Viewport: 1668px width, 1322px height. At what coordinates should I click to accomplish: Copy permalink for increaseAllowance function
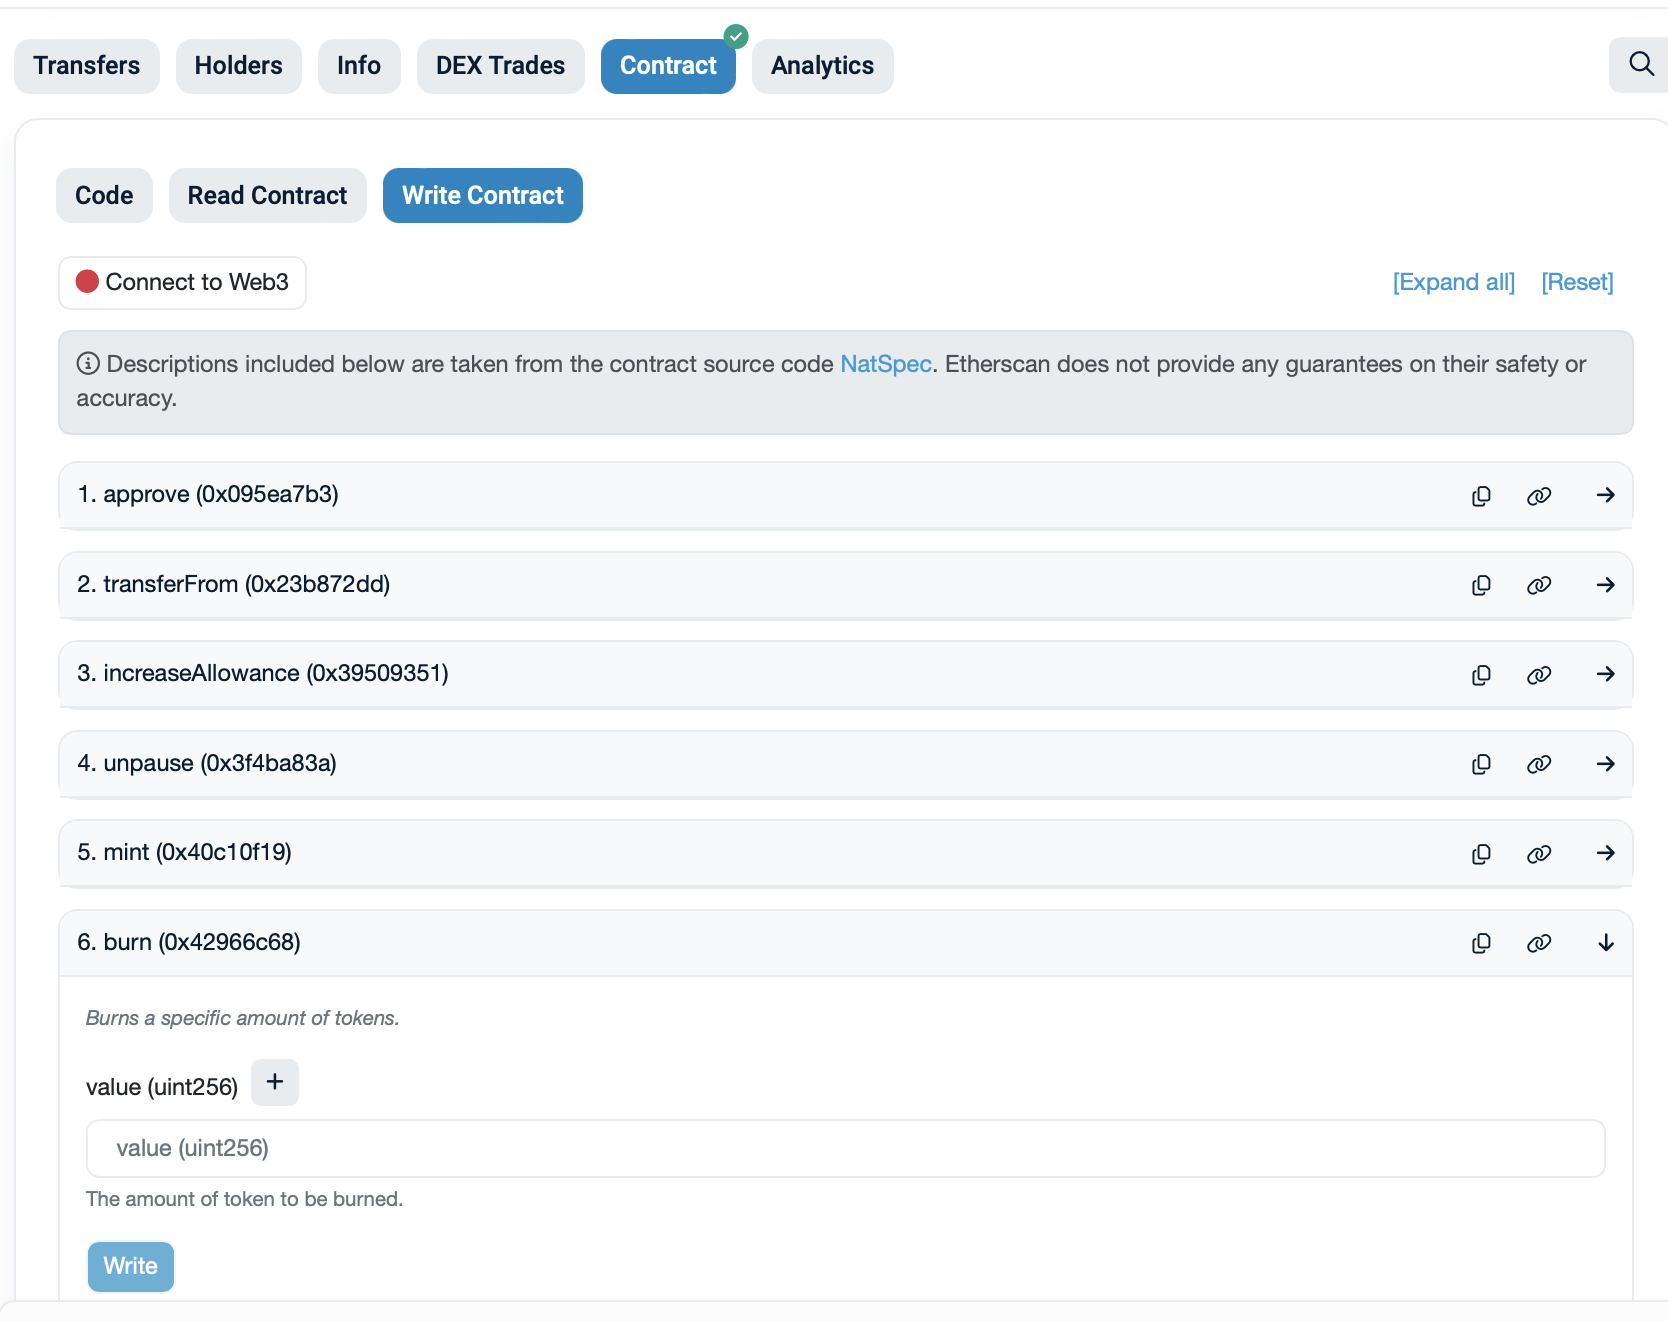click(x=1539, y=675)
